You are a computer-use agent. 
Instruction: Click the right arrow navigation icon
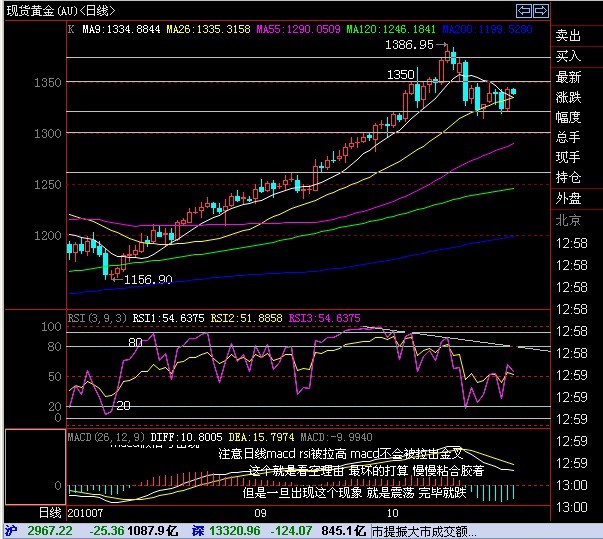click(x=541, y=11)
